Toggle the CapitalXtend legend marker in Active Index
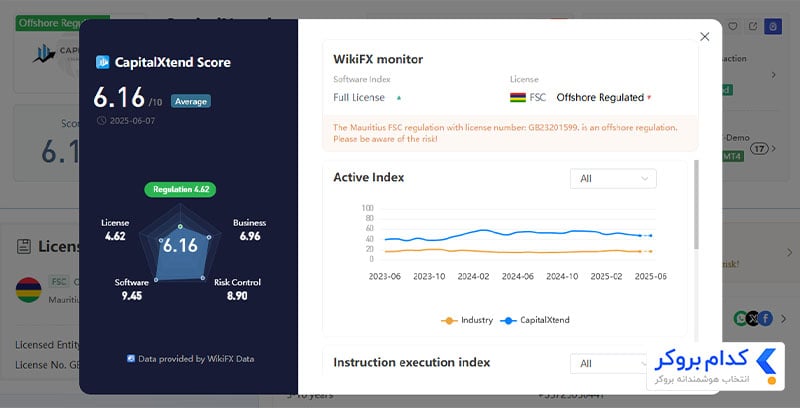 click(x=508, y=321)
